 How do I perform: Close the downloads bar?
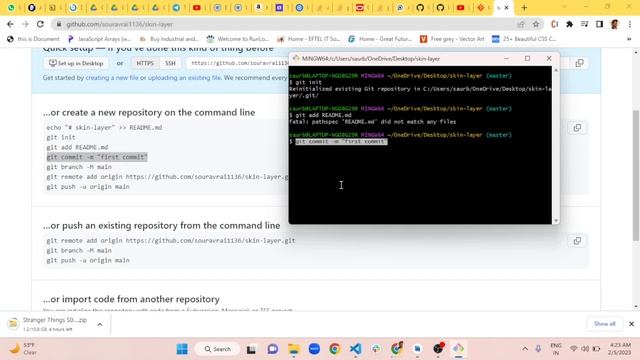[631, 324]
